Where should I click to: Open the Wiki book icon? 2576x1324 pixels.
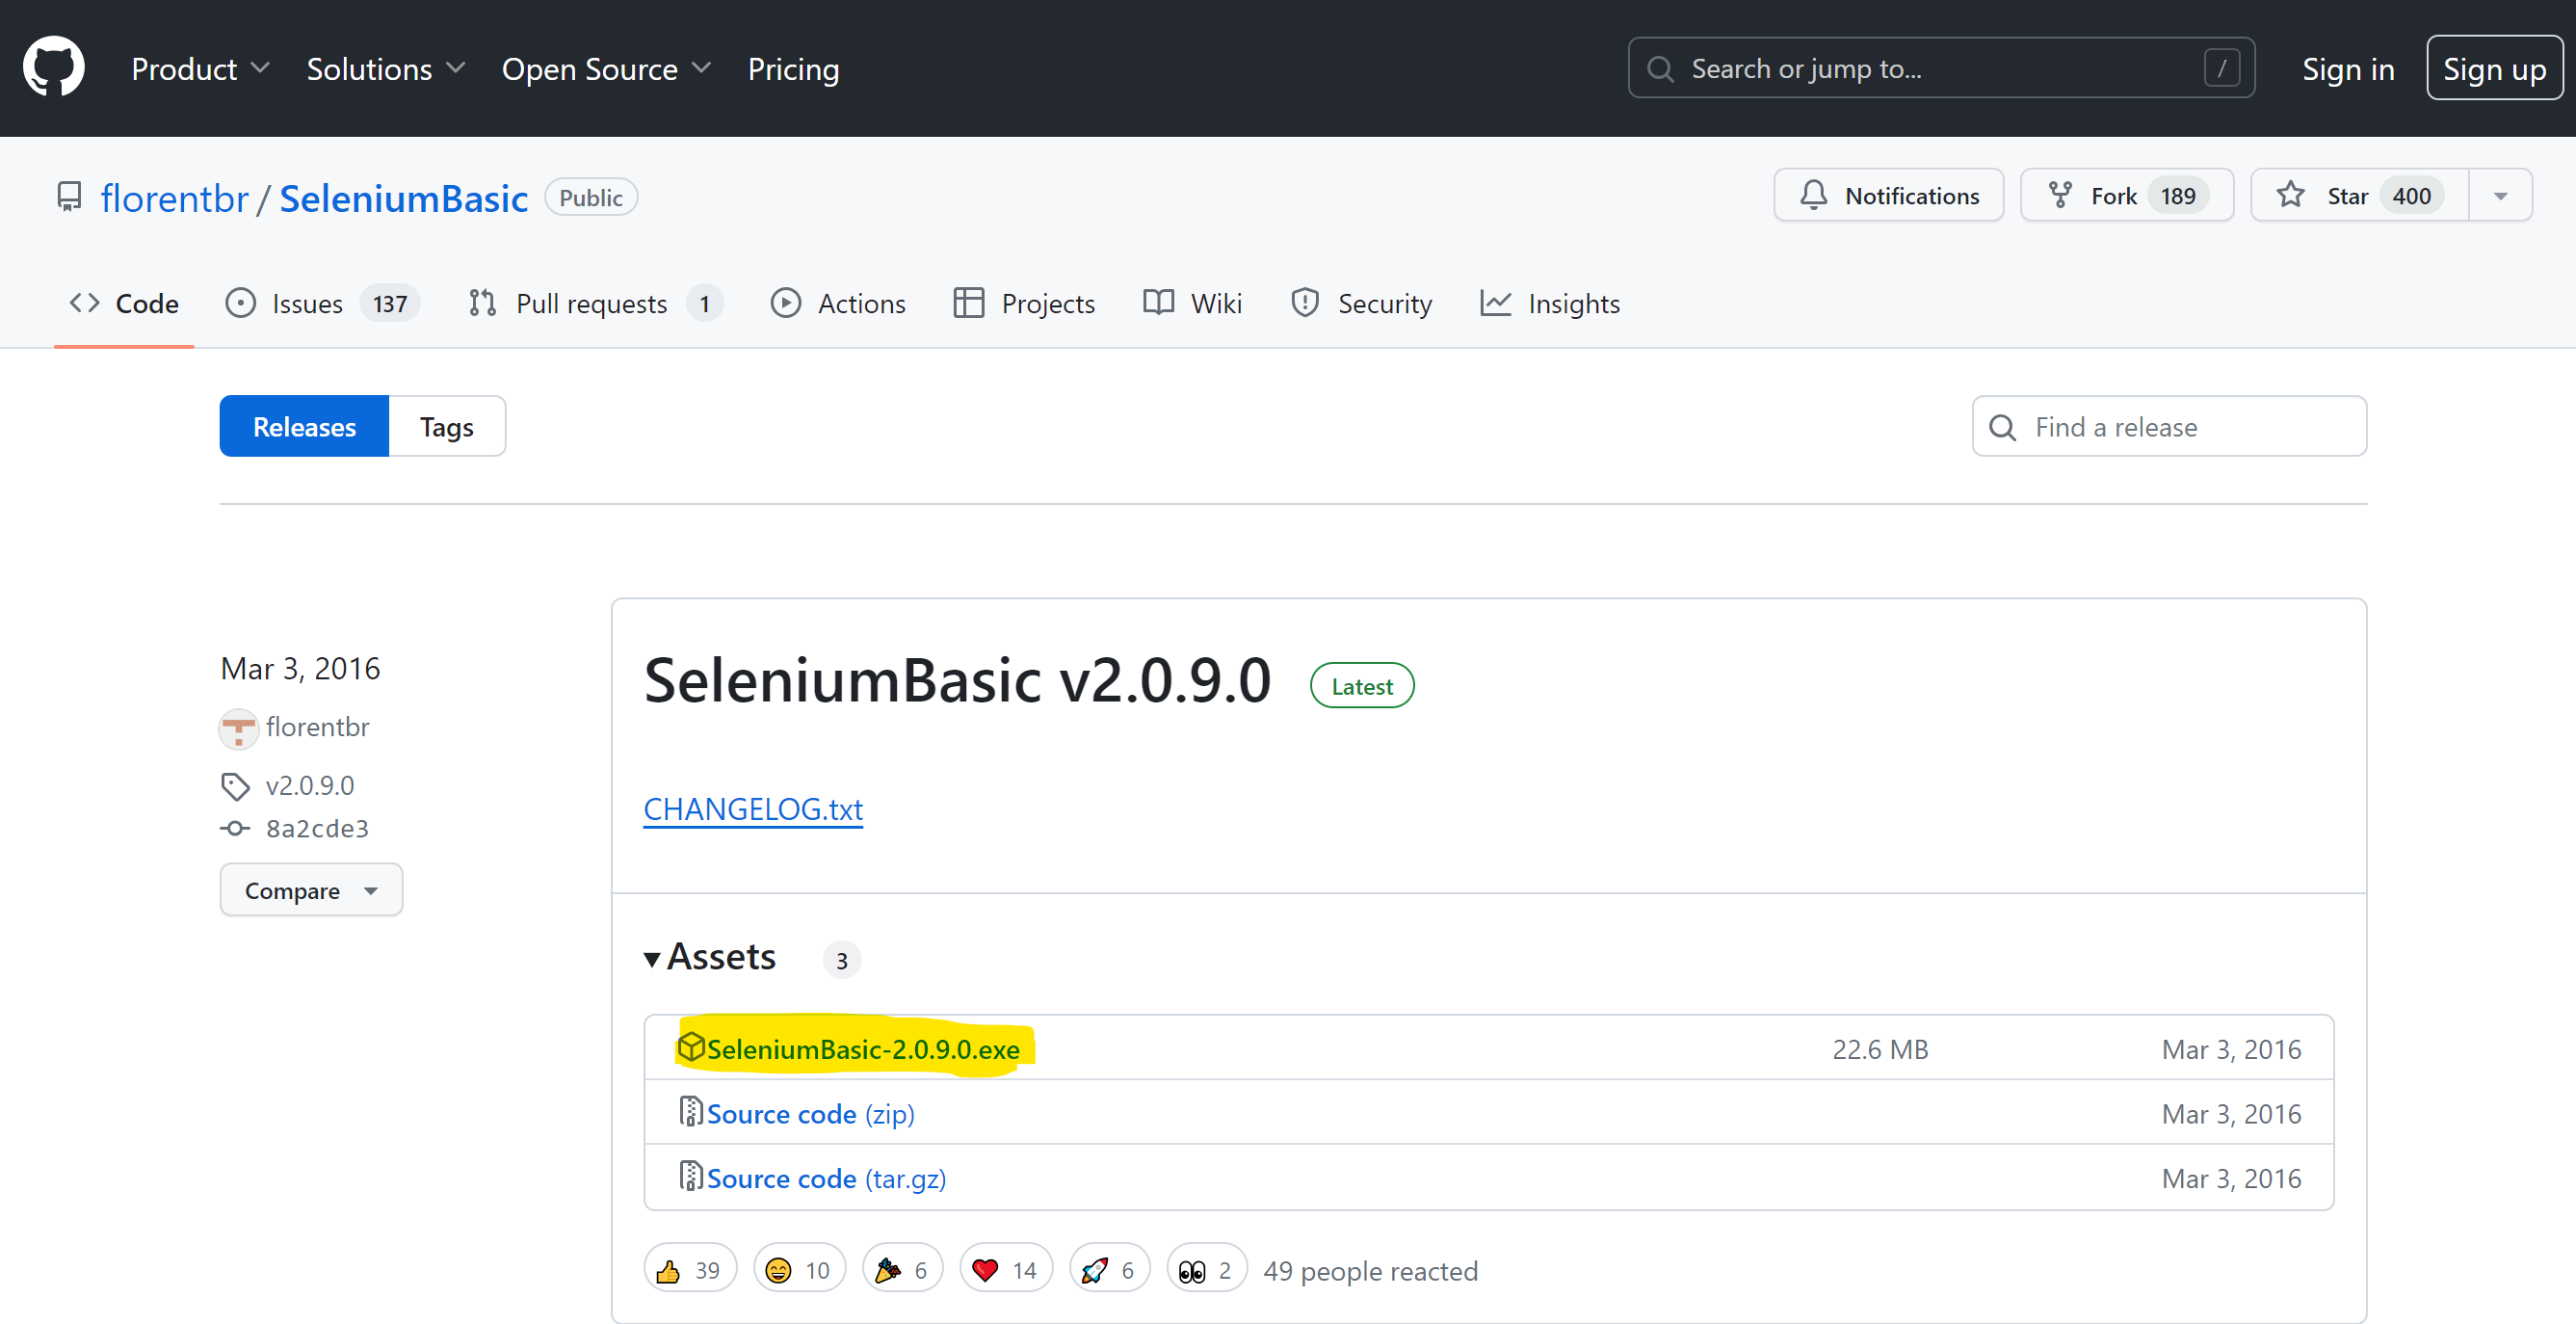click(x=1157, y=303)
